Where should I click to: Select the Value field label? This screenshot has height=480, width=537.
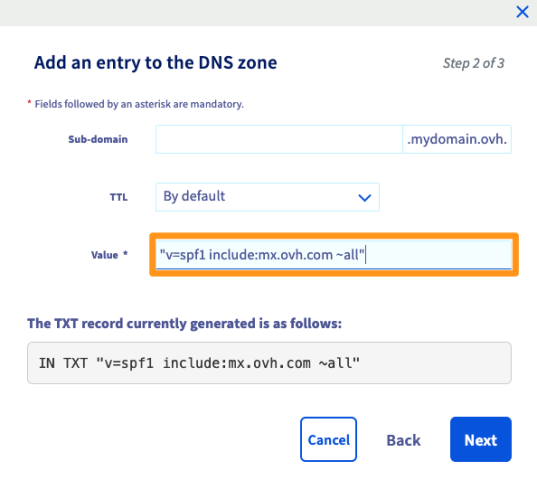[x=104, y=255]
